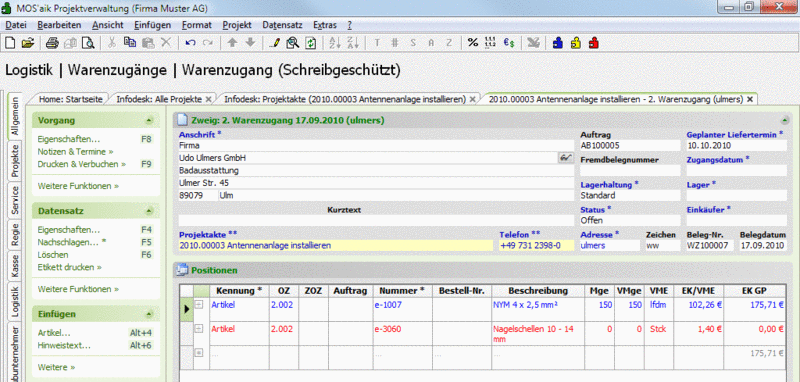Open the Projekt menu

(x=237, y=25)
